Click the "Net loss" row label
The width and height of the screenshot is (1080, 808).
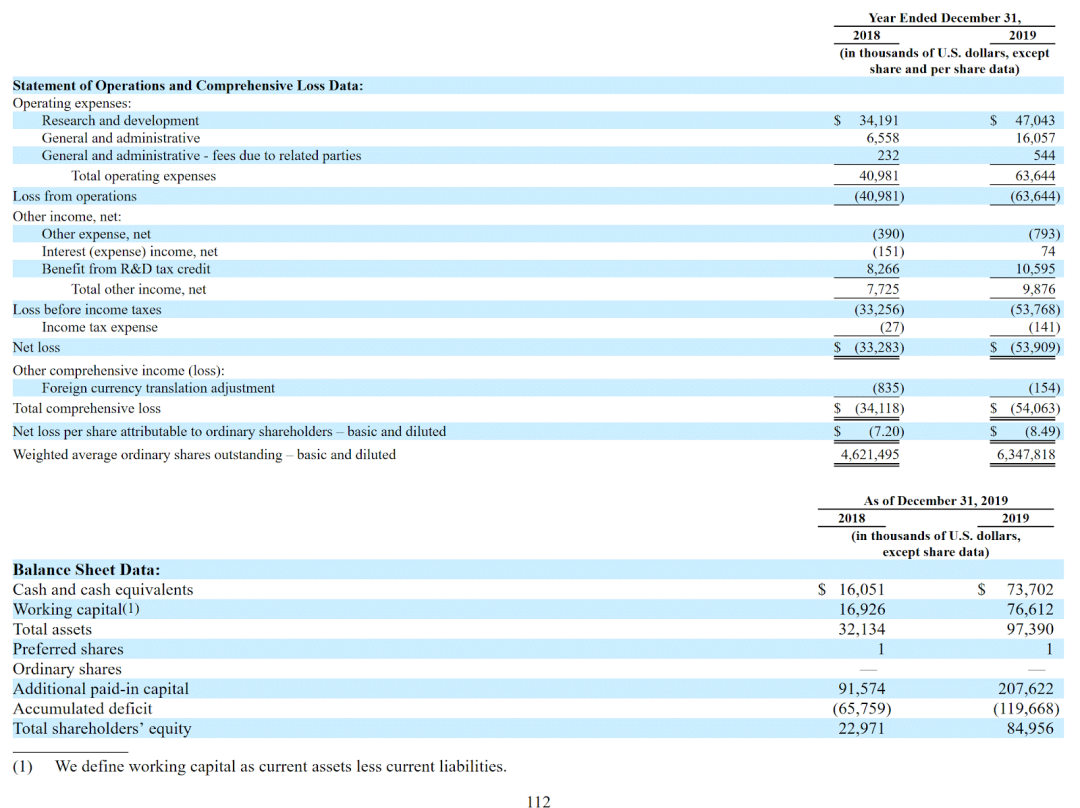click(36, 348)
